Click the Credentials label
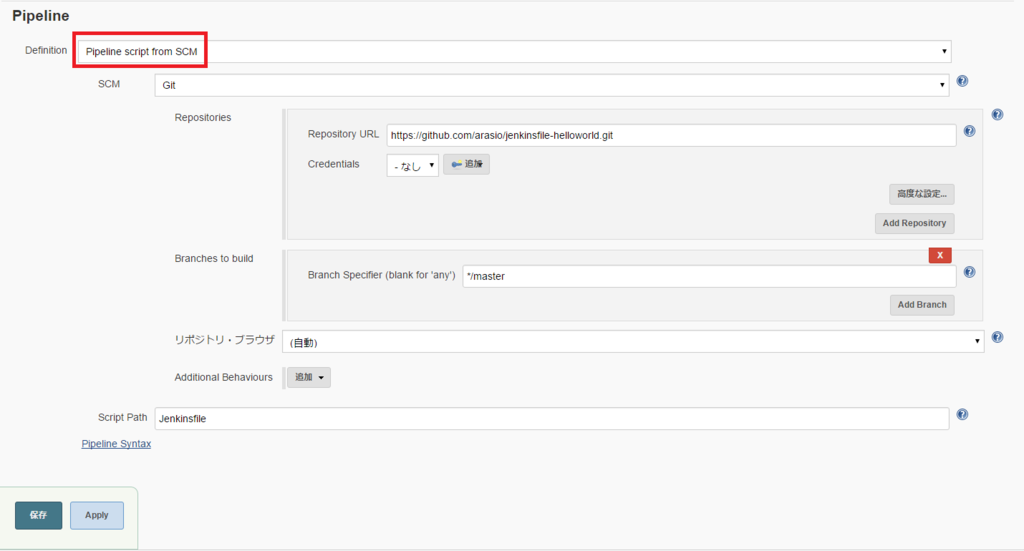This screenshot has width=1024, height=551. tap(333, 164)
